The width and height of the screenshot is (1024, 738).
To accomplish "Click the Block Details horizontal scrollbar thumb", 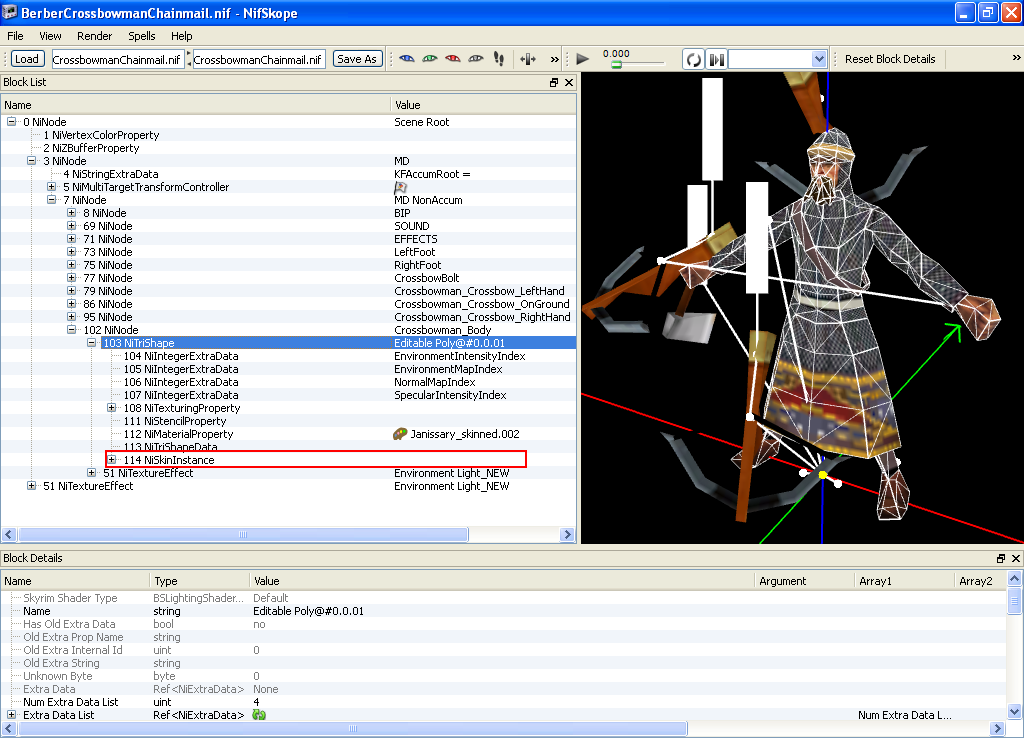I will [x=353, y=728].
